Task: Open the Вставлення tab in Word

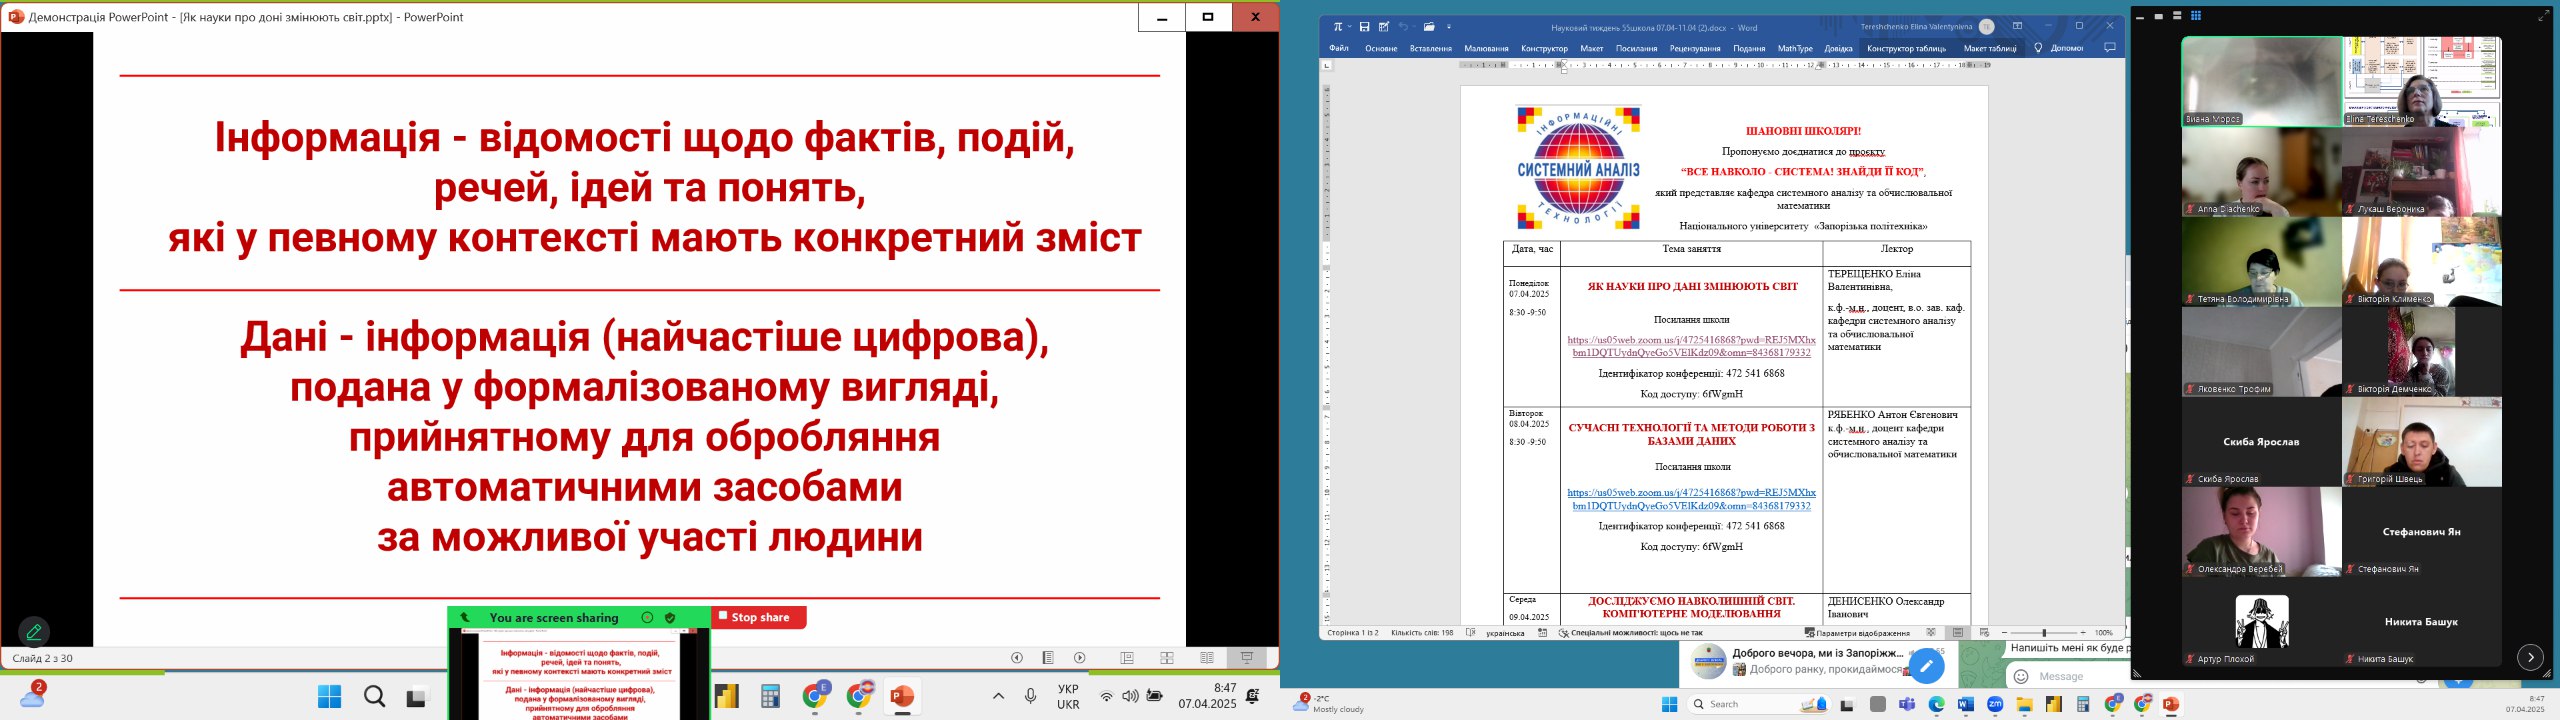Action: coord(1430,48)
